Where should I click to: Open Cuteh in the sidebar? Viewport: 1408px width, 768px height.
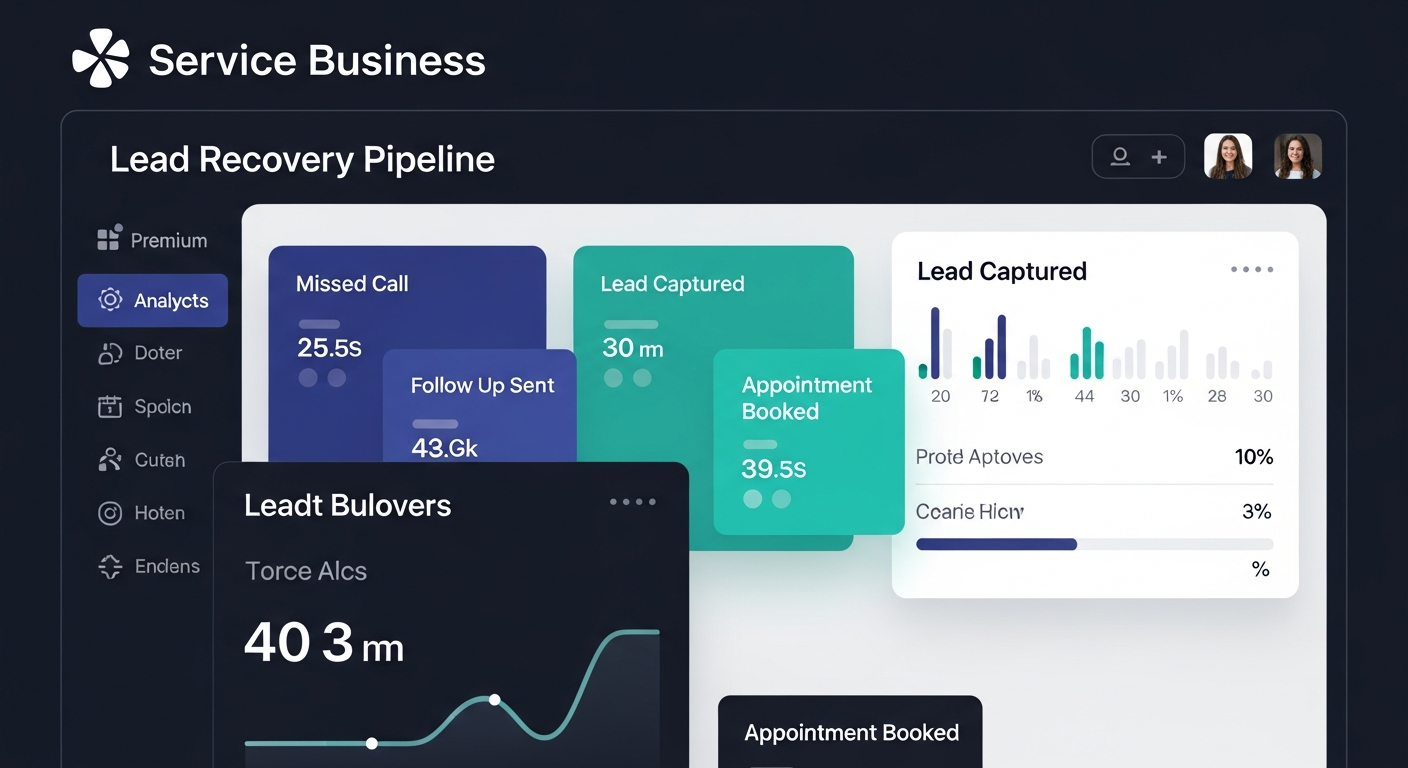pos(142,460)
